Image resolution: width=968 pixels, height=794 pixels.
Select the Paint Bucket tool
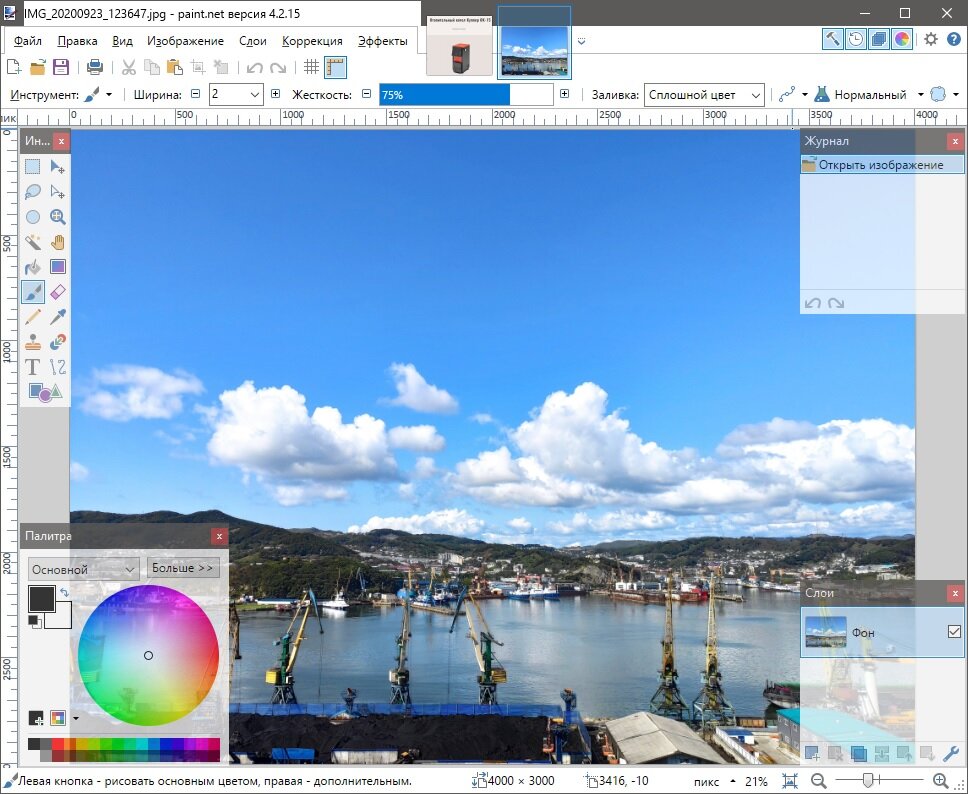point(32,267)
